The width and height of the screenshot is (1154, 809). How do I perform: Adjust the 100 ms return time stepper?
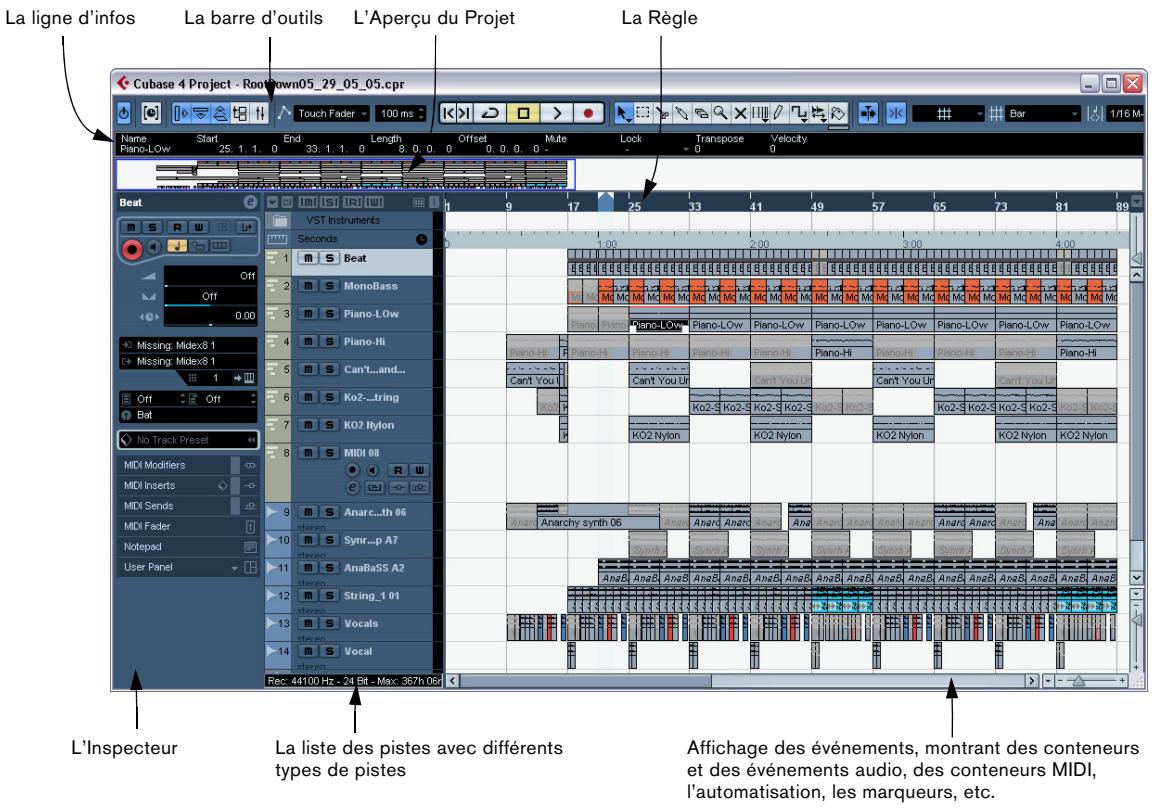click(x=422, y=113)
